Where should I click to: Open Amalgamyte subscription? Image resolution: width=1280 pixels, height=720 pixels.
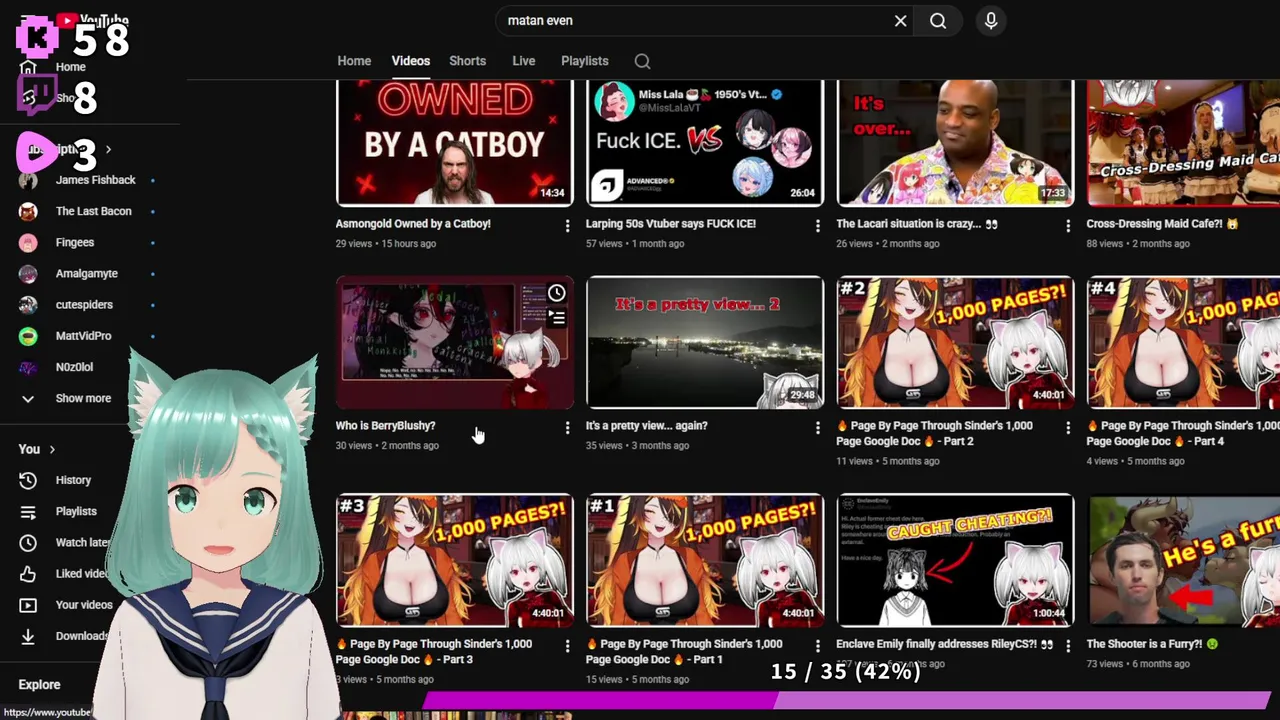87,273
